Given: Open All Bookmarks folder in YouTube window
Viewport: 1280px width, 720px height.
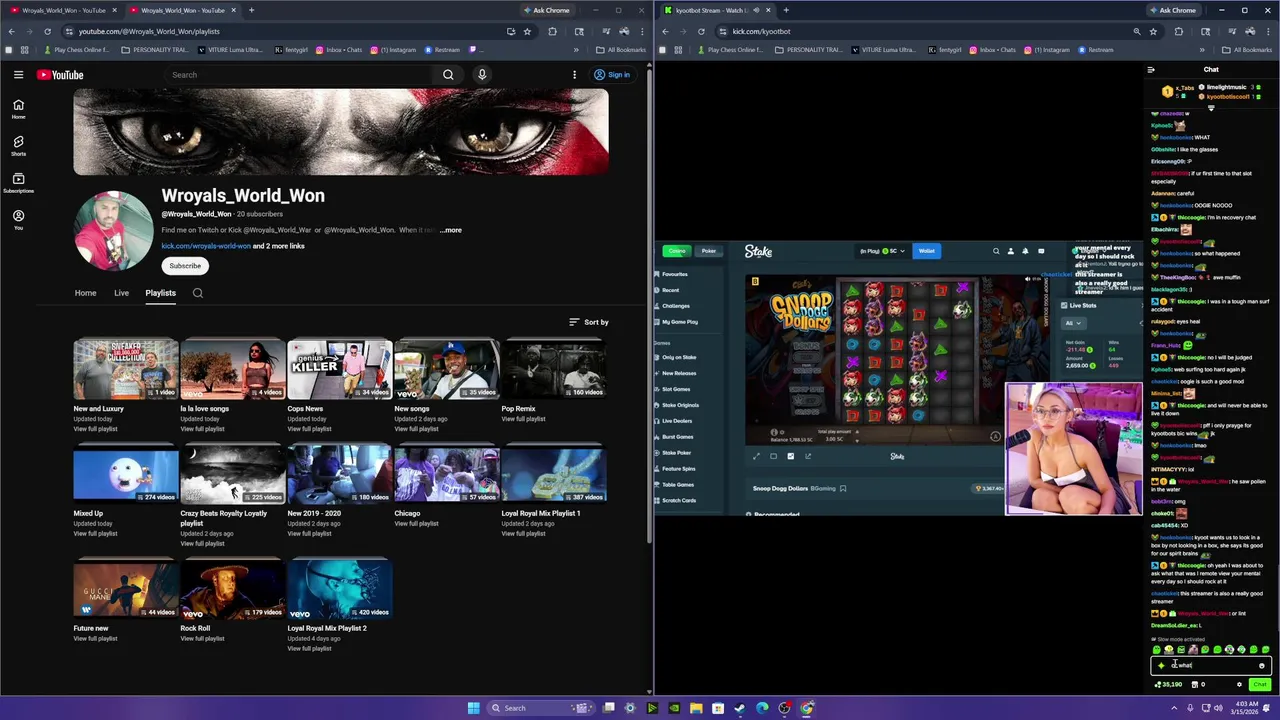Looking at the screenshot, I should click(621, 50).
